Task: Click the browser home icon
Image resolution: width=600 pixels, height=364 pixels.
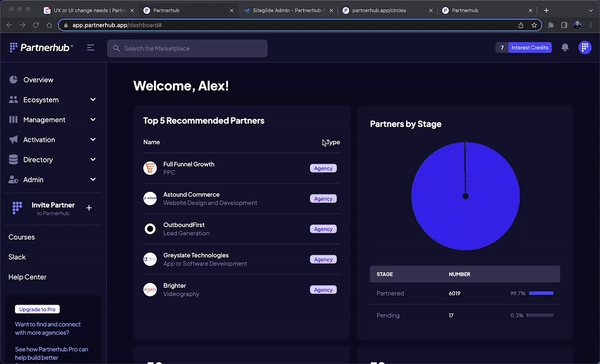Action: click(x=49, y=25)
